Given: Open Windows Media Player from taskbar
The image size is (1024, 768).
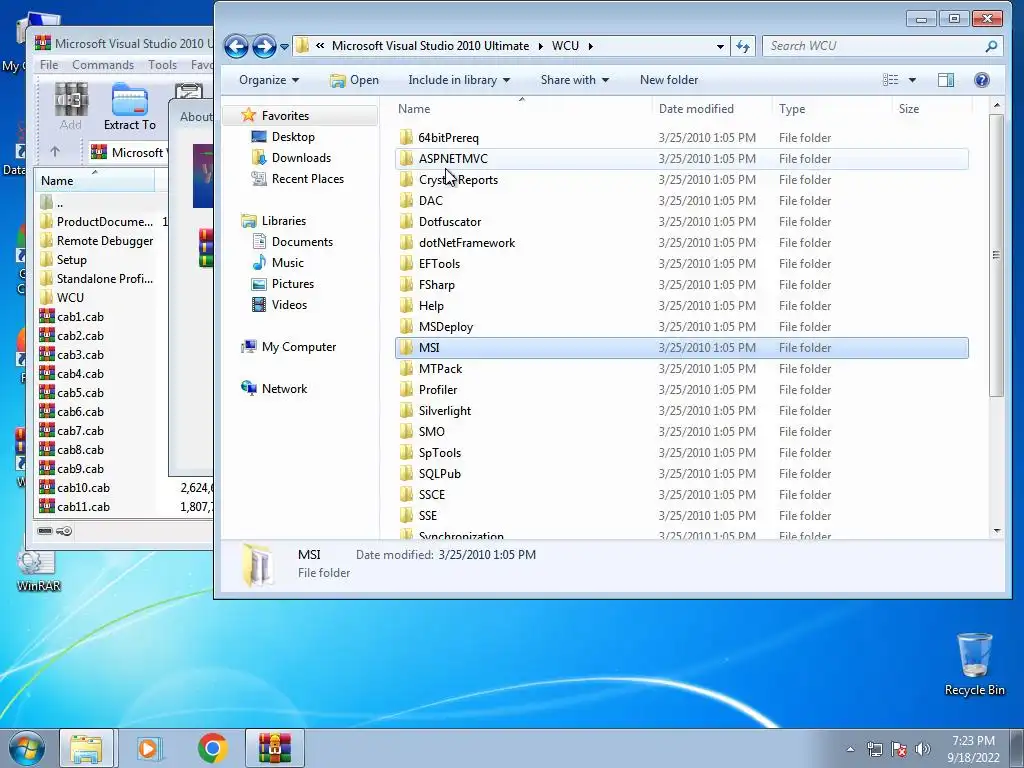Looking at the screenshot, I should 150,748.
